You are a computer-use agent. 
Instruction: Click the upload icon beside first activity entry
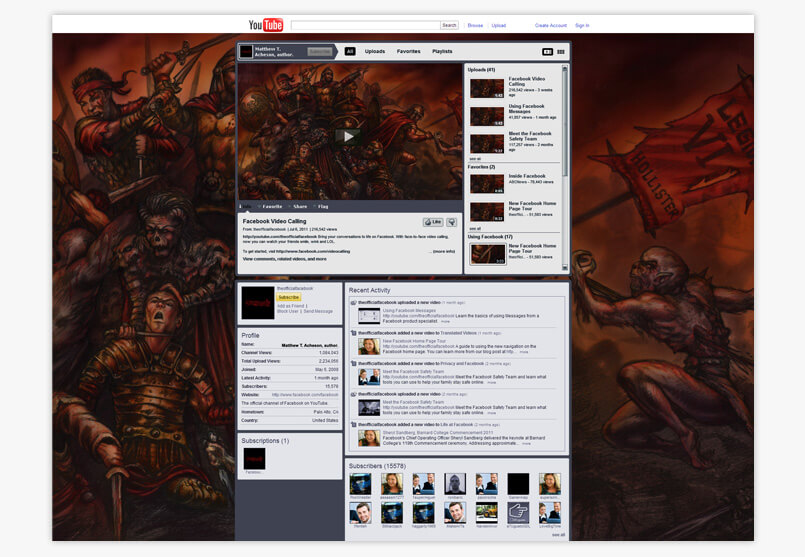[x=353, y=302]
